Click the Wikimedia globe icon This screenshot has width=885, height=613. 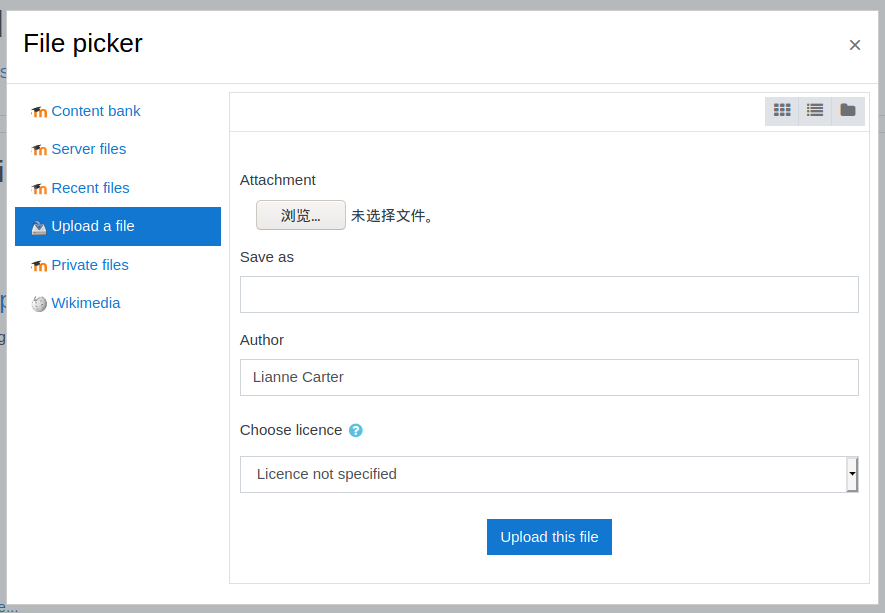pos(39,304)
